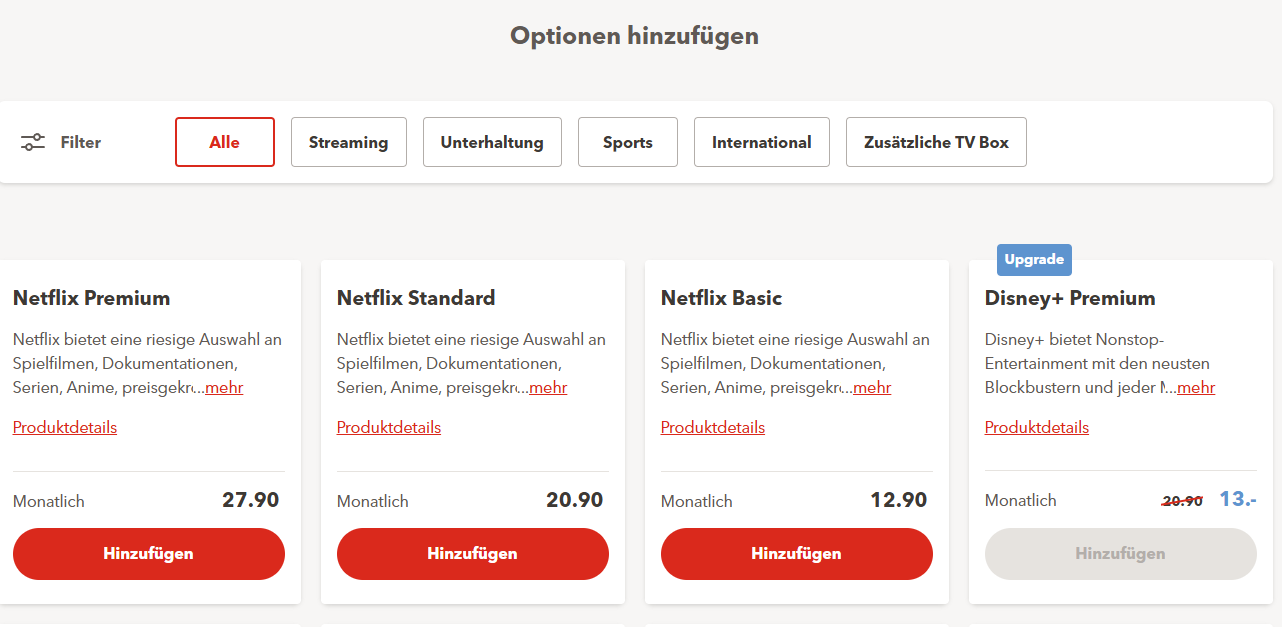This screenshot has width=1282, height=627.
Task: Select the Zusätzliche TV Box tab
Action: [936, 142]
